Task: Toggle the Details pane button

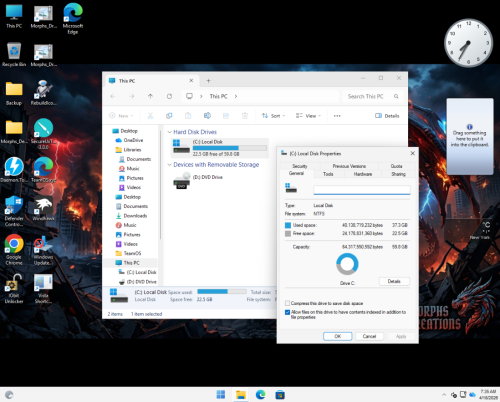Action: tap(387, 116)
